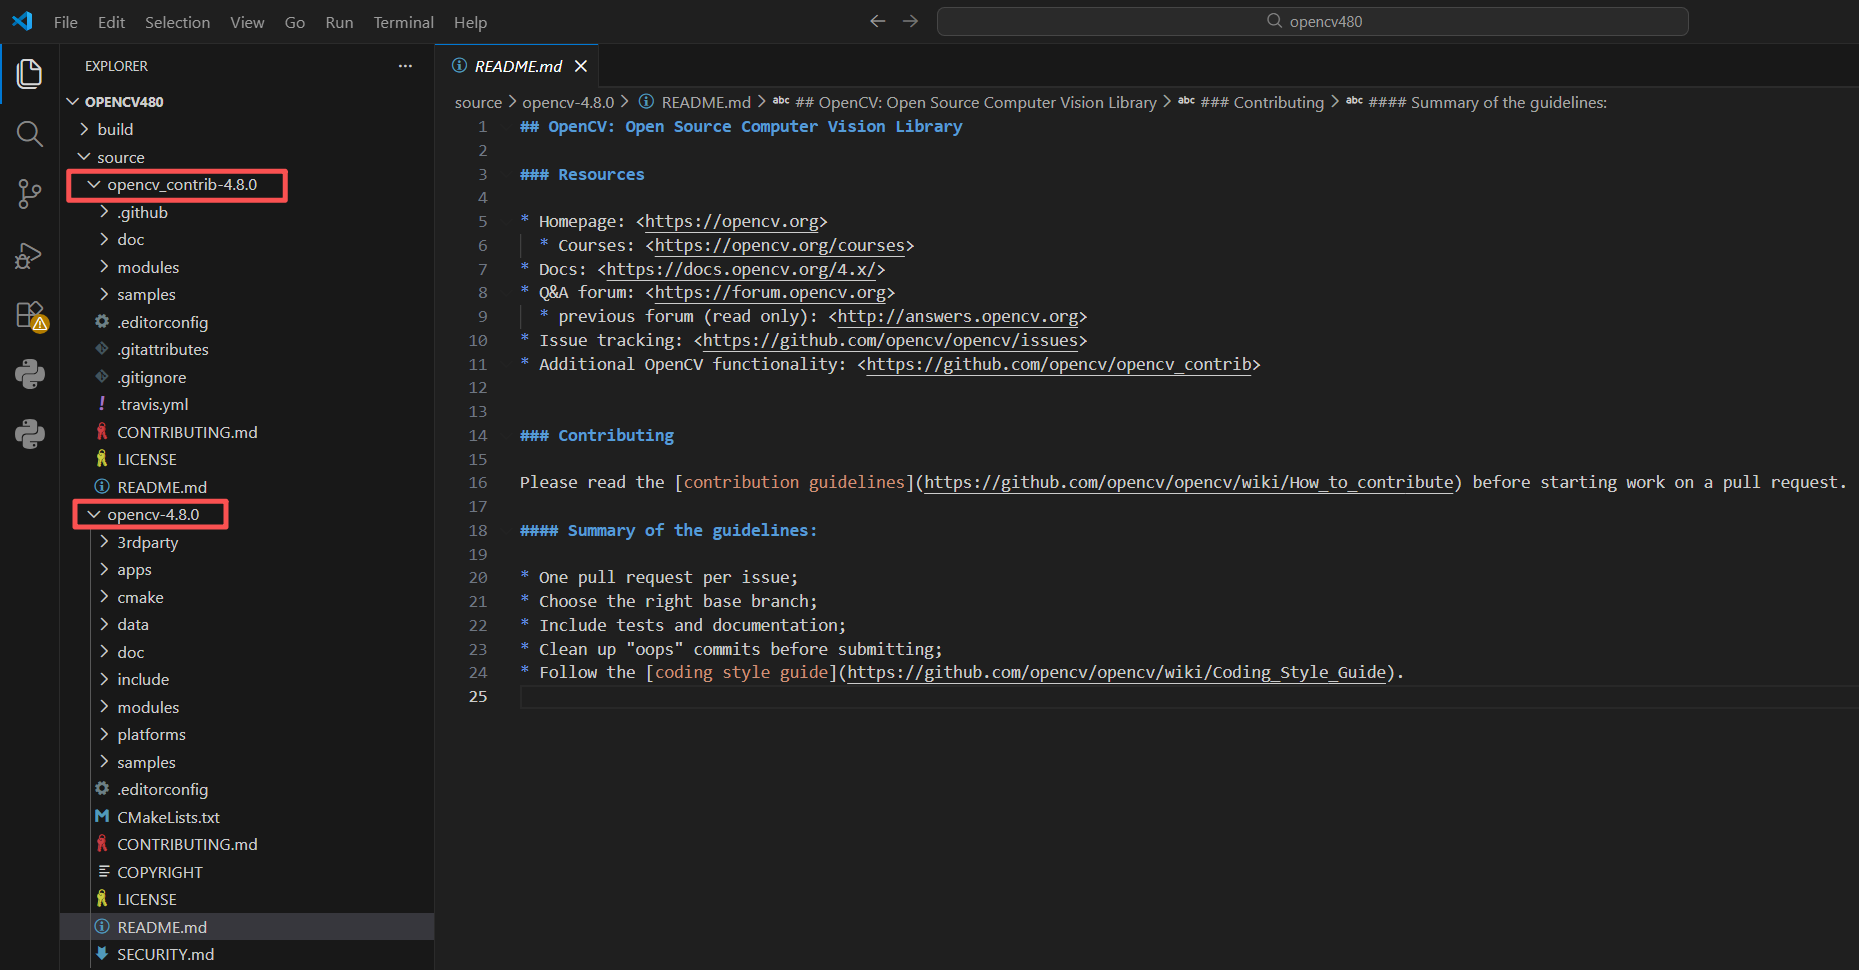1859x970 pixels.
Task: Open the Run menu
Action: coord(339,22)
